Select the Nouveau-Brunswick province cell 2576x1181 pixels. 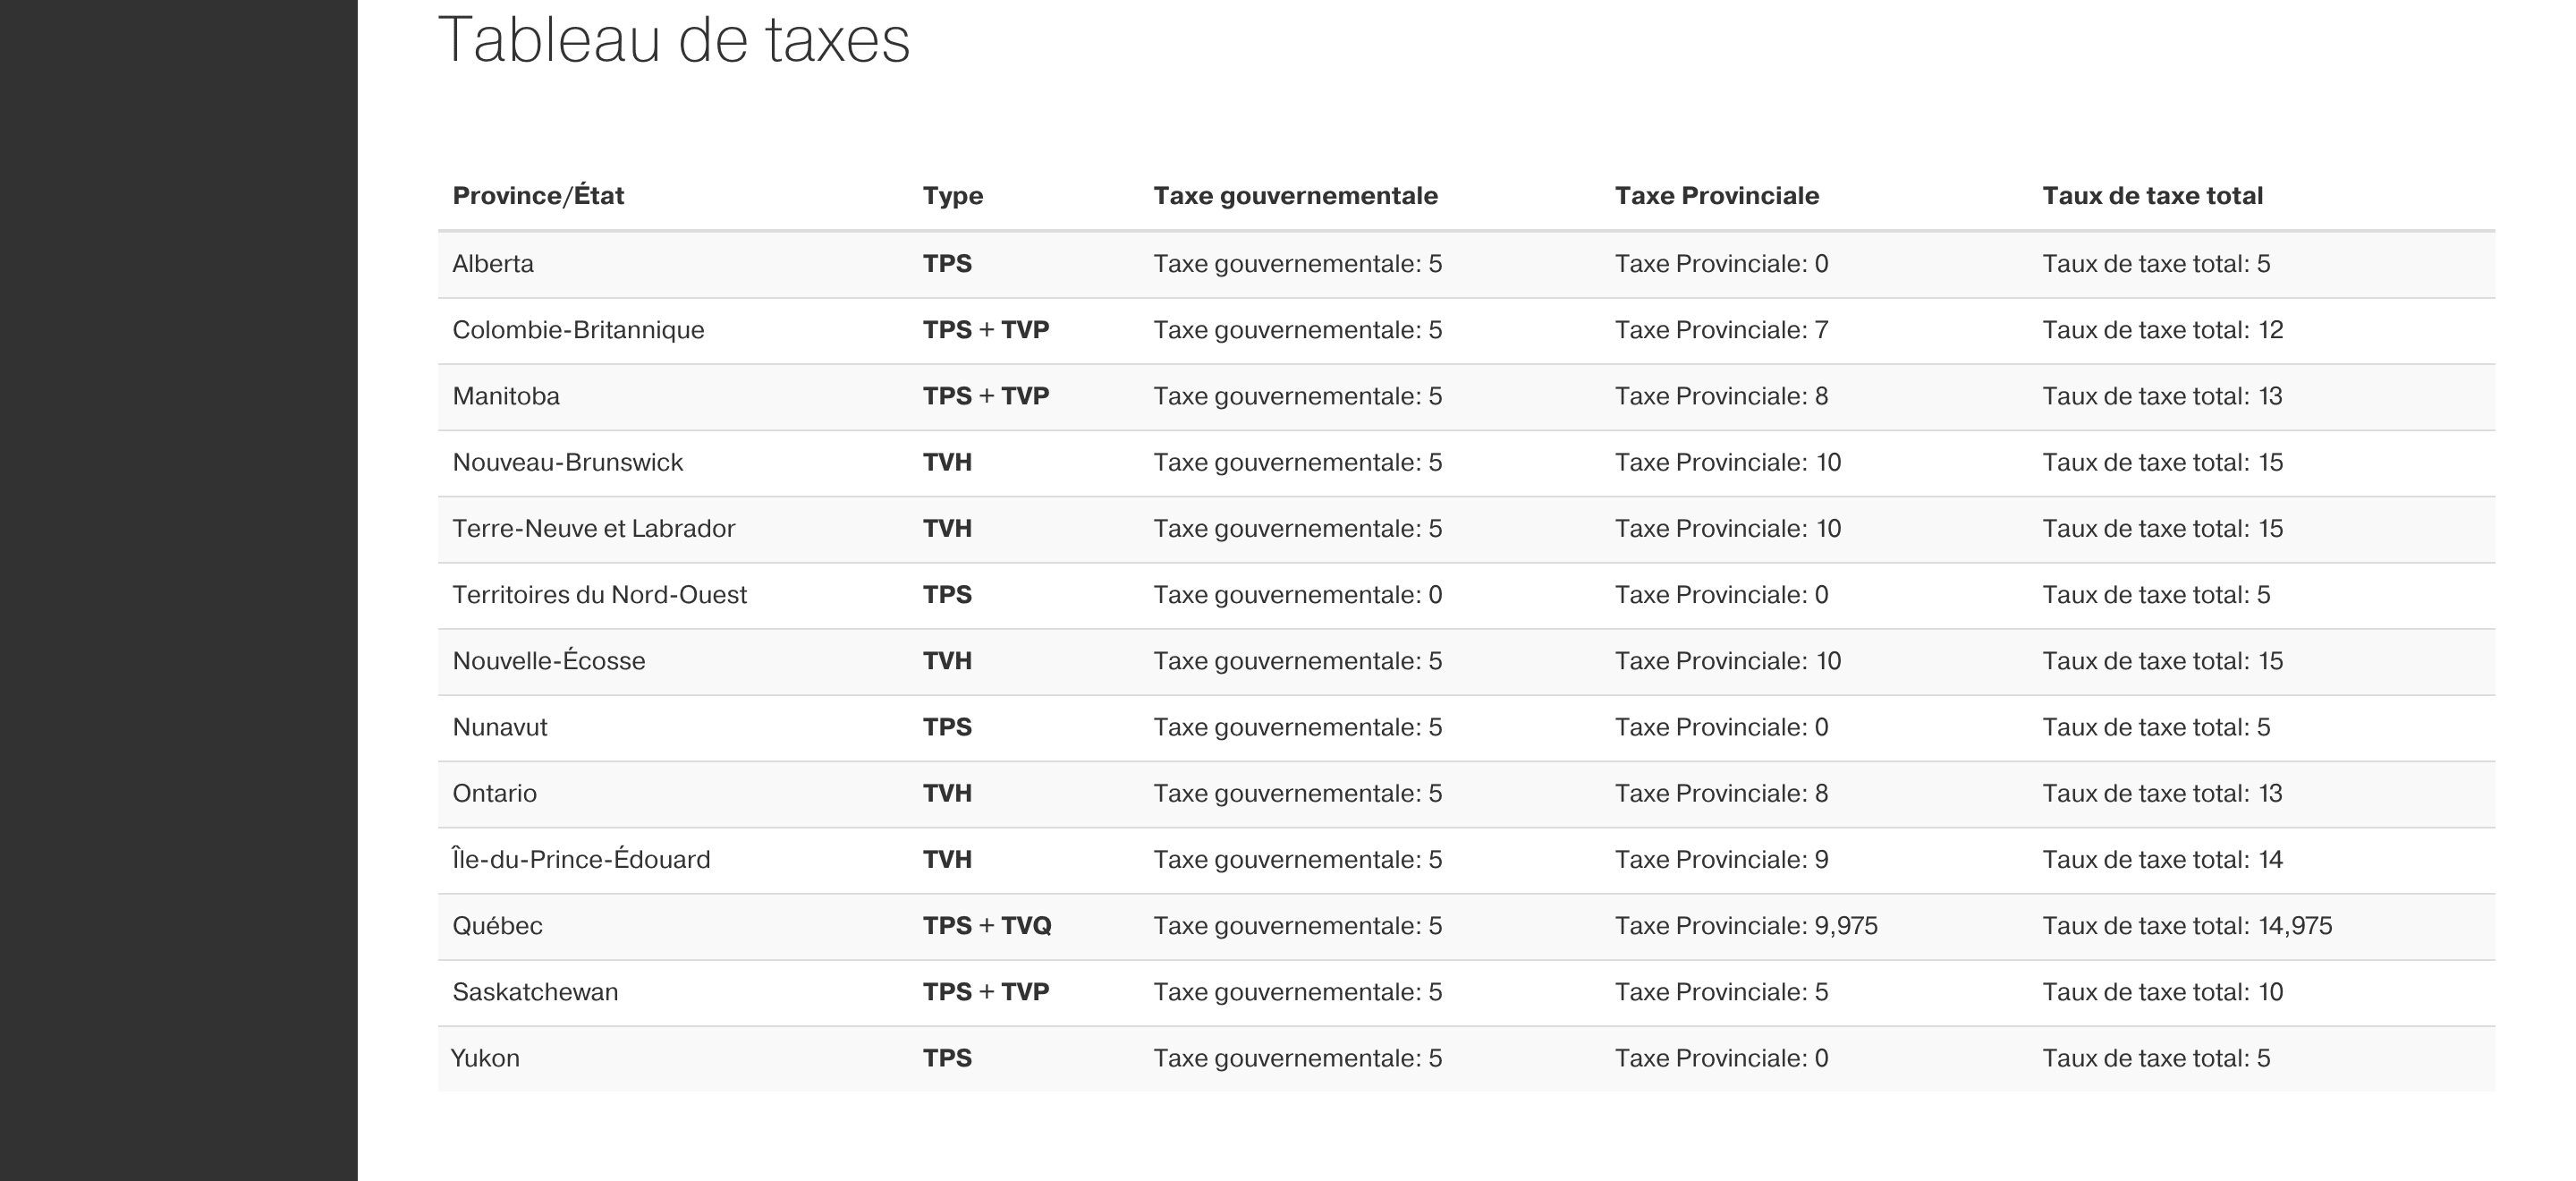click(x=567, y=462)
